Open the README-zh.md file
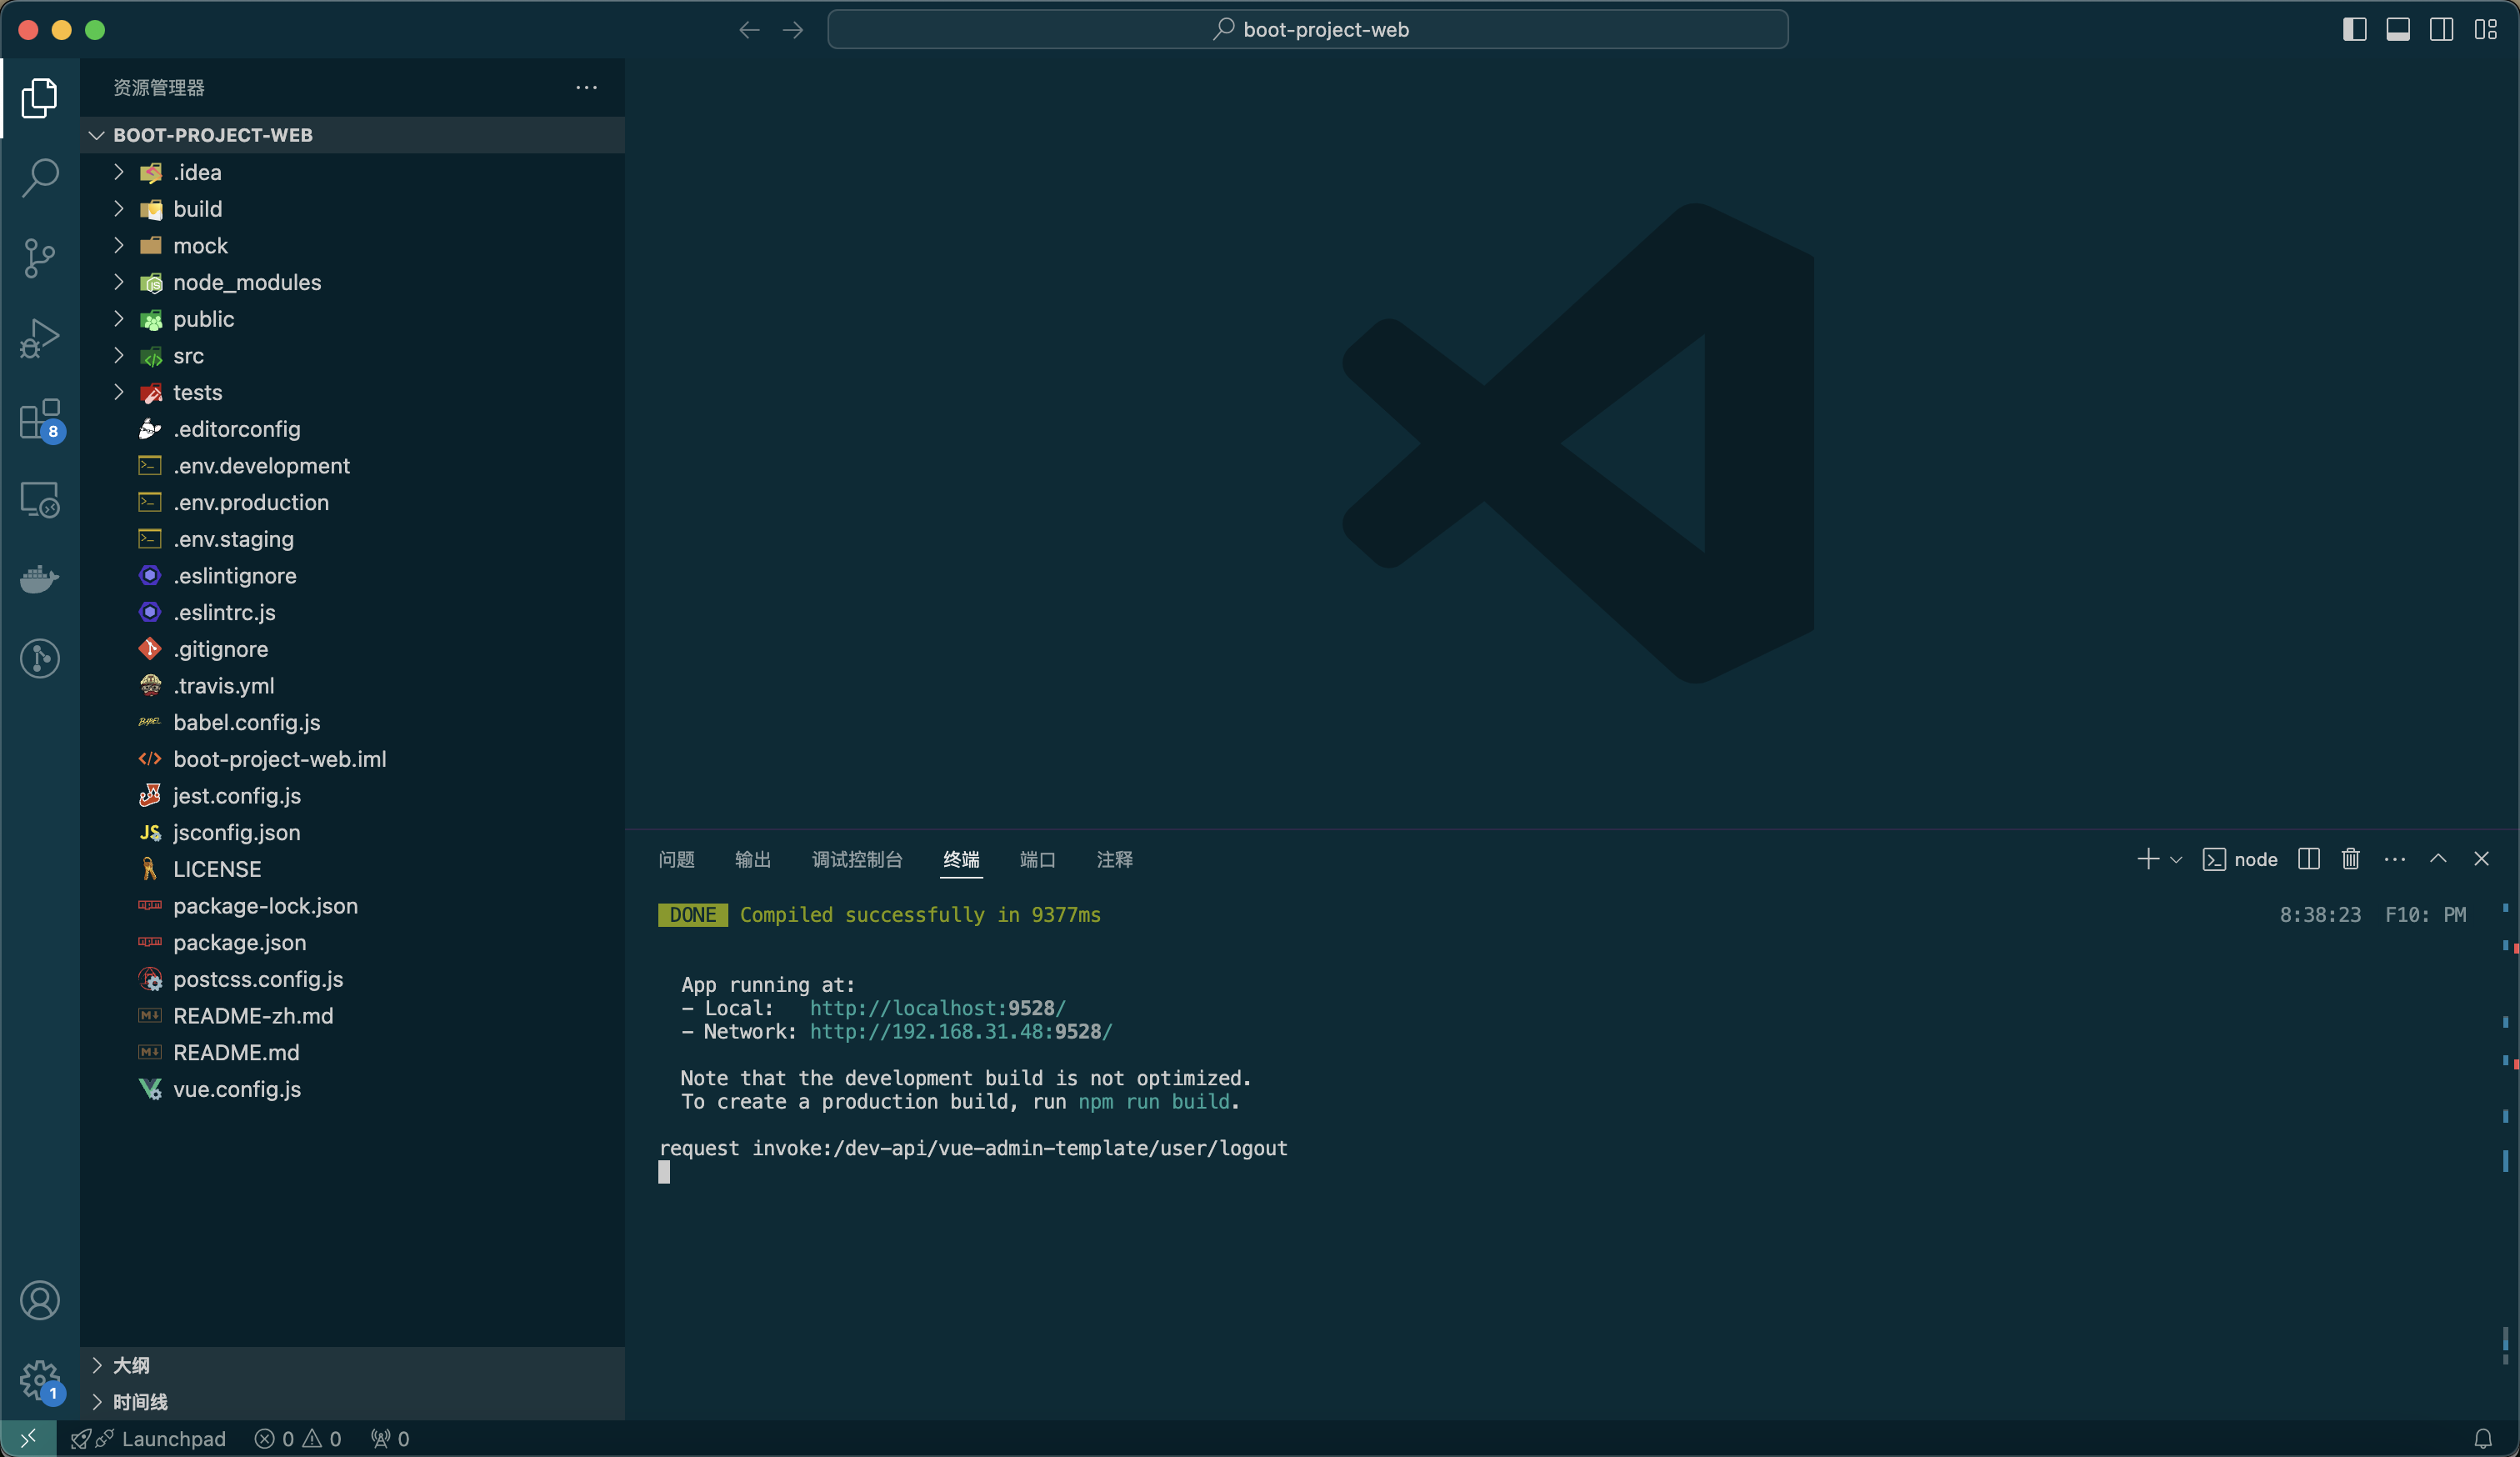The height and width of the screenshot is (1457, 2520). pos(352,1016)
